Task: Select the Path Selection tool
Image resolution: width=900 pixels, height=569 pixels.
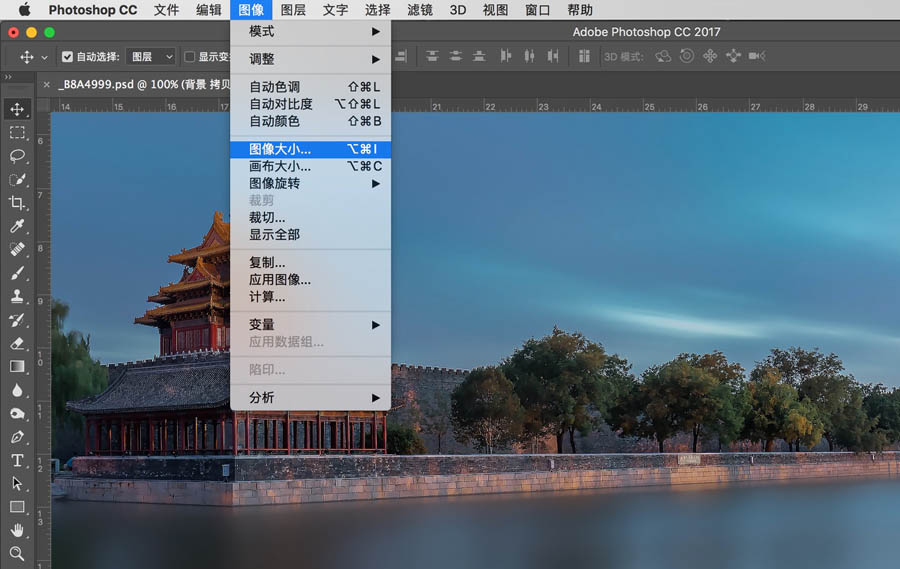Action: [17, 483]
